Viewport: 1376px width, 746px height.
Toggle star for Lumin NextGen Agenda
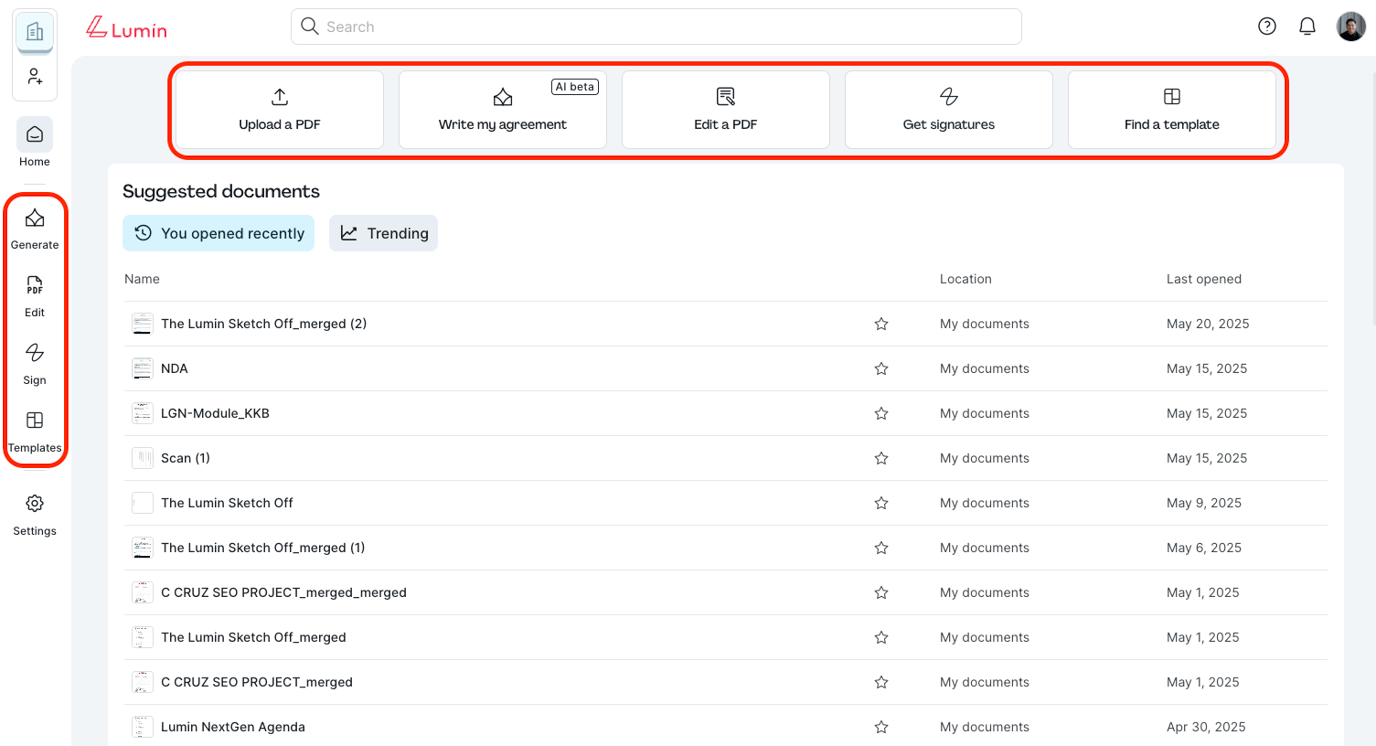pyautogui.click(x=881, y=727)
